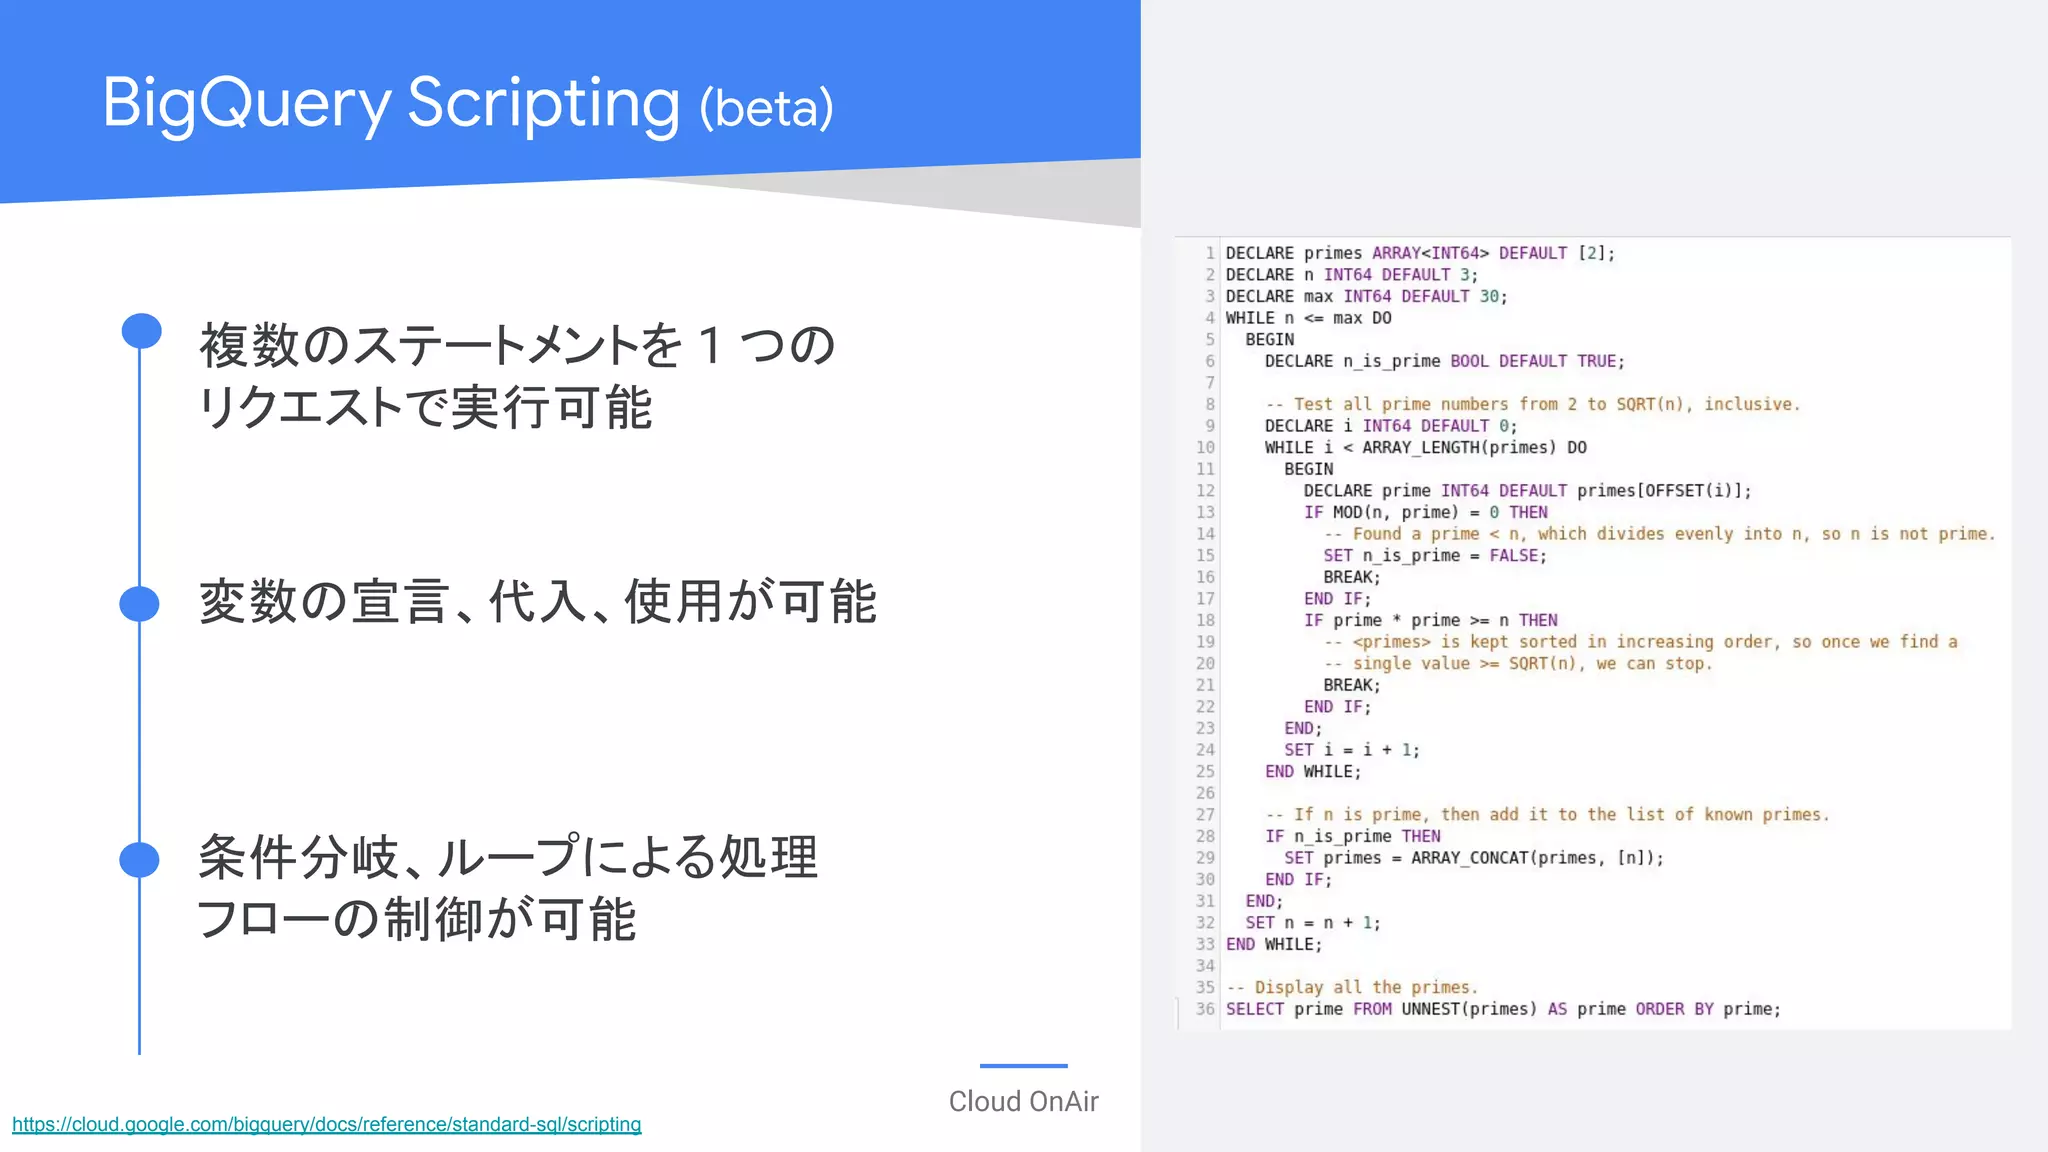Screen dimensions: 2048x1152
Task: Click 'END;' on line 31
Action: click(x=1265, y=901)
